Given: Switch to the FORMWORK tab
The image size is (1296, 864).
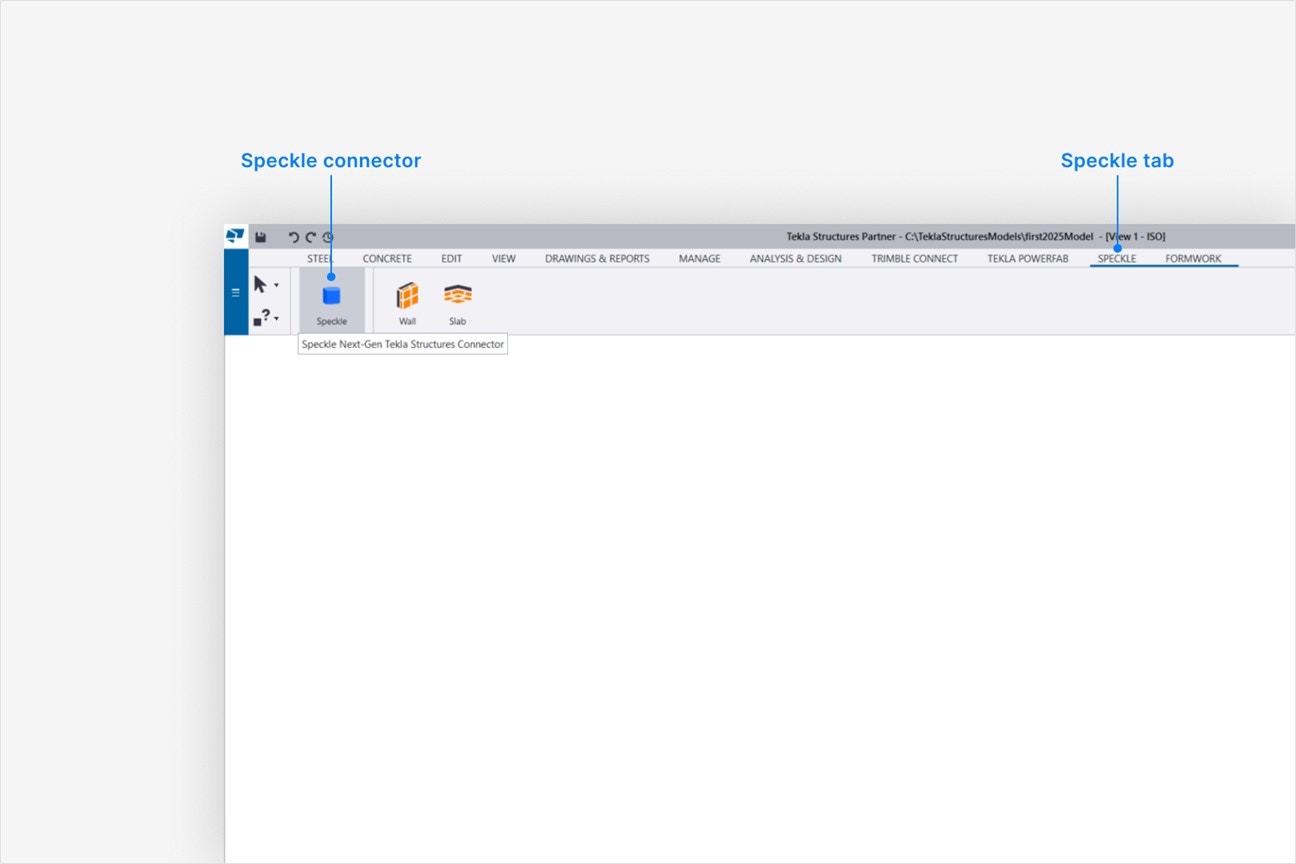Looking at the screenshot, I should pyautogui.click(x=1193, y=258).
